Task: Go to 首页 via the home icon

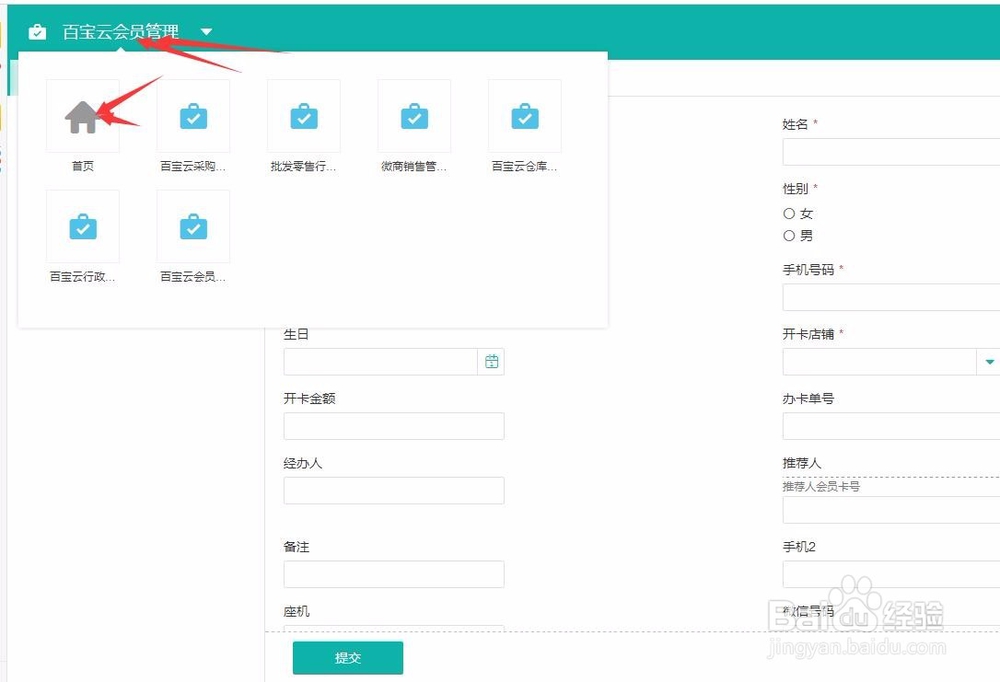Action: (x=83, y=116)
